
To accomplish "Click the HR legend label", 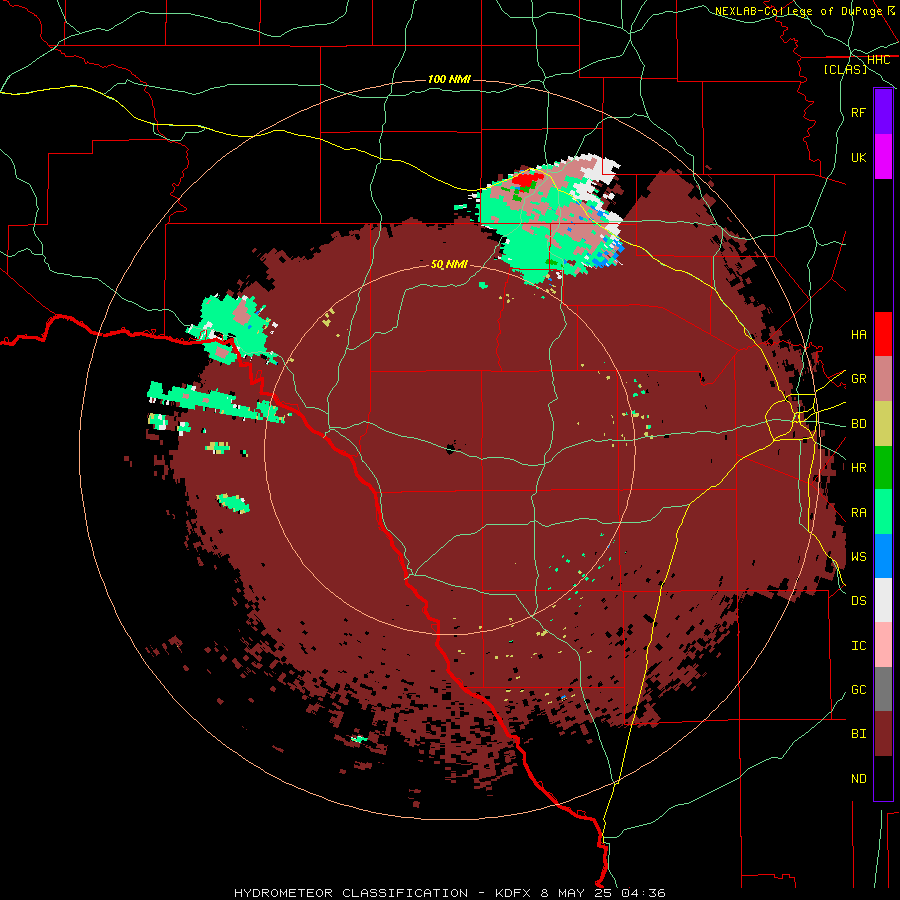I will click(859, 468).
